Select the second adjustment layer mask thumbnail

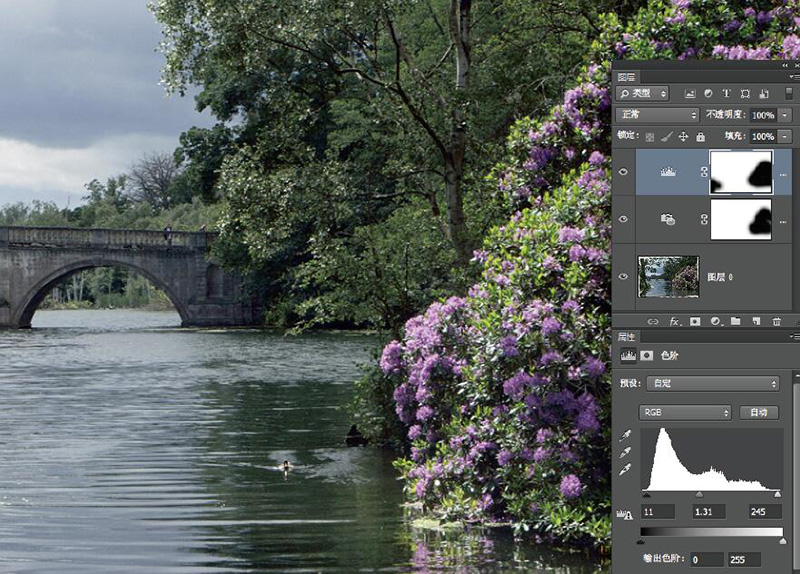(741, 219)
